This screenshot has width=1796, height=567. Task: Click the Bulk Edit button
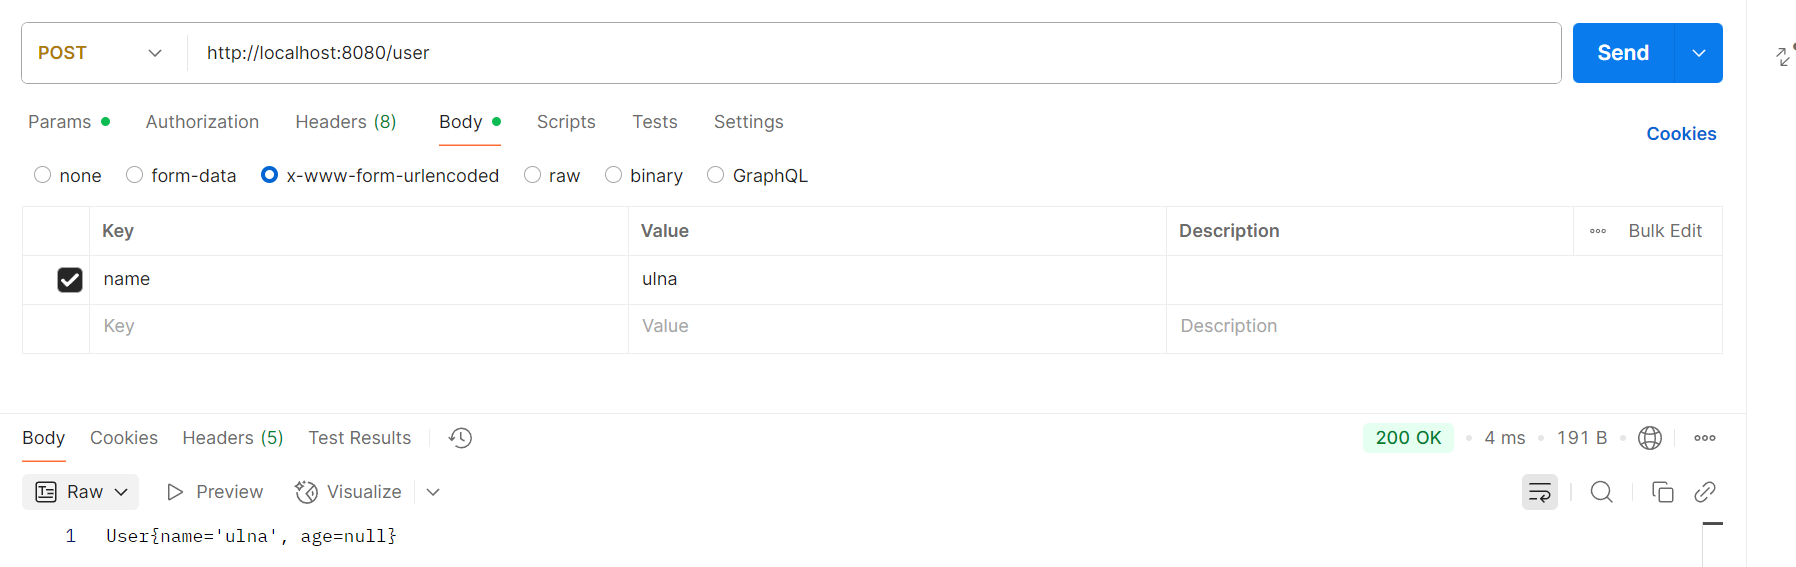coord(1665,231)
